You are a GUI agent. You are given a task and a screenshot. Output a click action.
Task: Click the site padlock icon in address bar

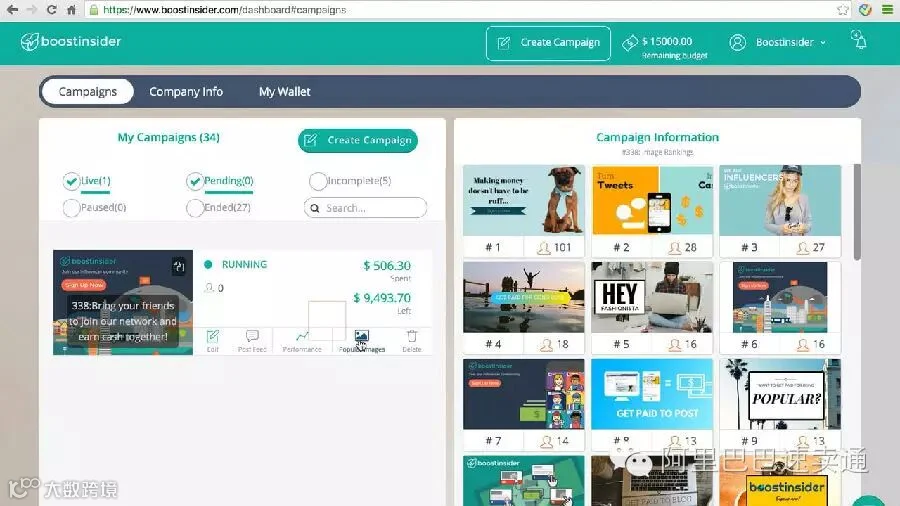94,10
